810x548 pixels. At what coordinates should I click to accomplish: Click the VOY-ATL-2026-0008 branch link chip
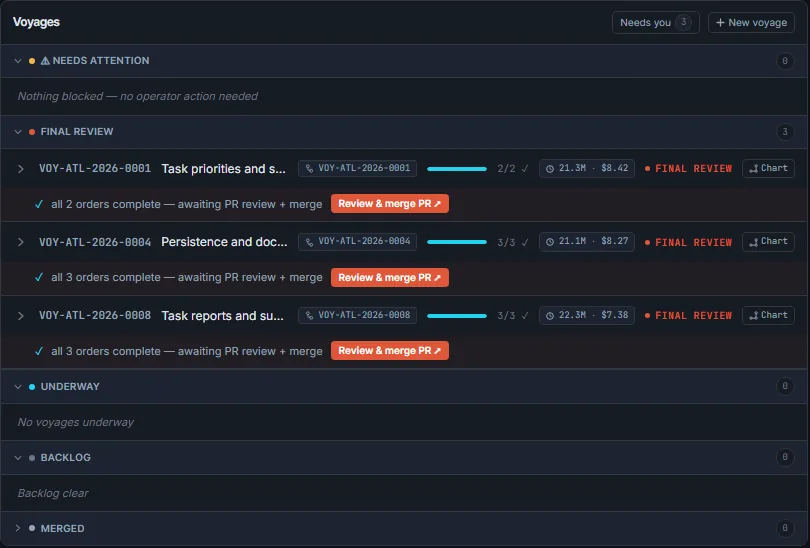357,315
